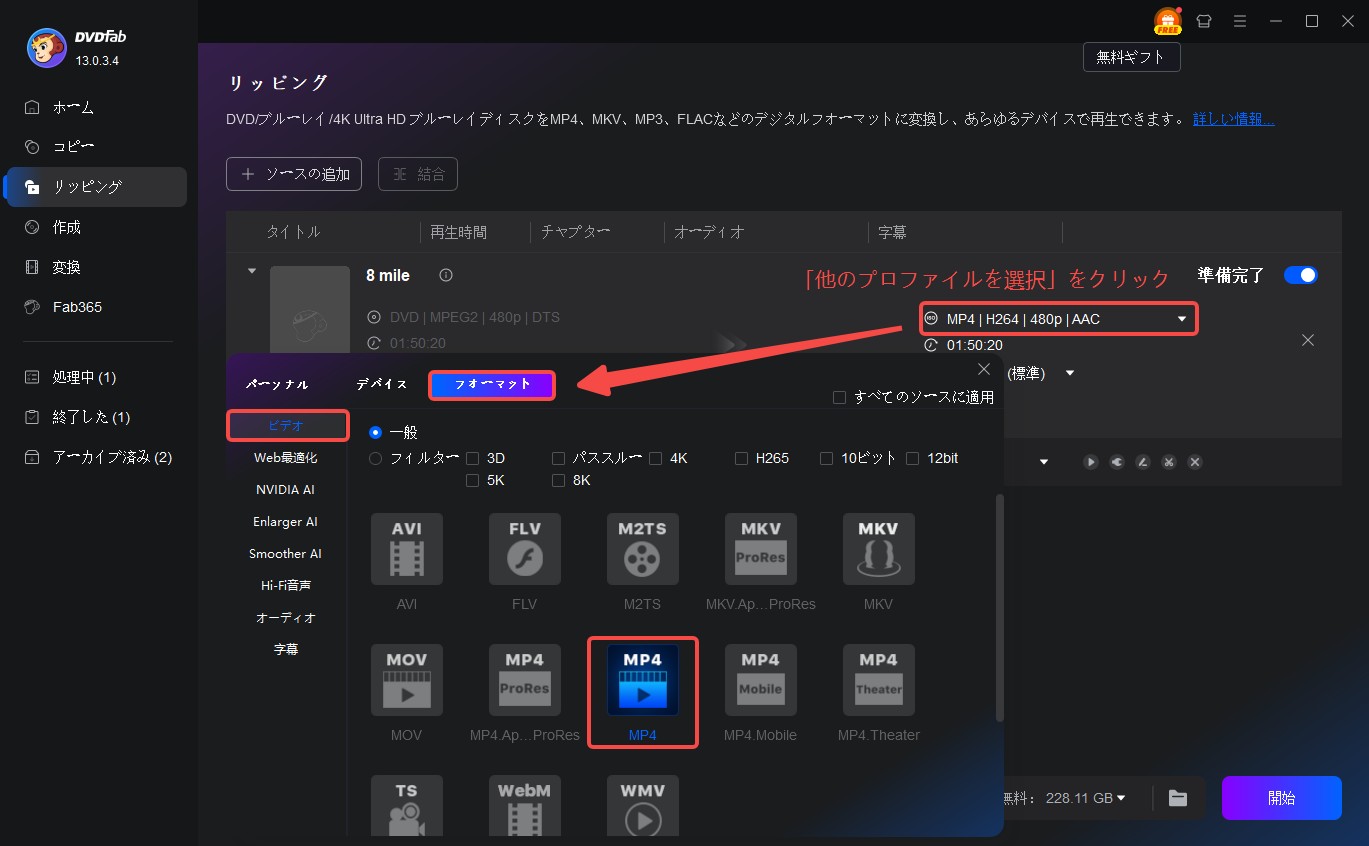Toggle the 準備完了 switch
The image size is (1369, 846).
(1301, 275)
